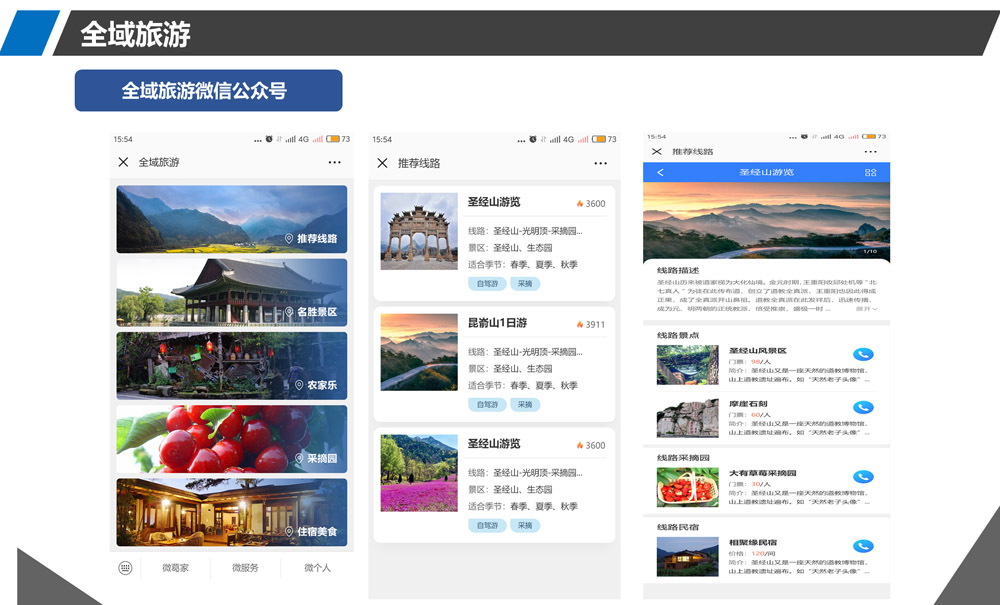Close the right-hand 推荐线路 detail page
Screen dimensions: 1000x605
click(656, 152)
